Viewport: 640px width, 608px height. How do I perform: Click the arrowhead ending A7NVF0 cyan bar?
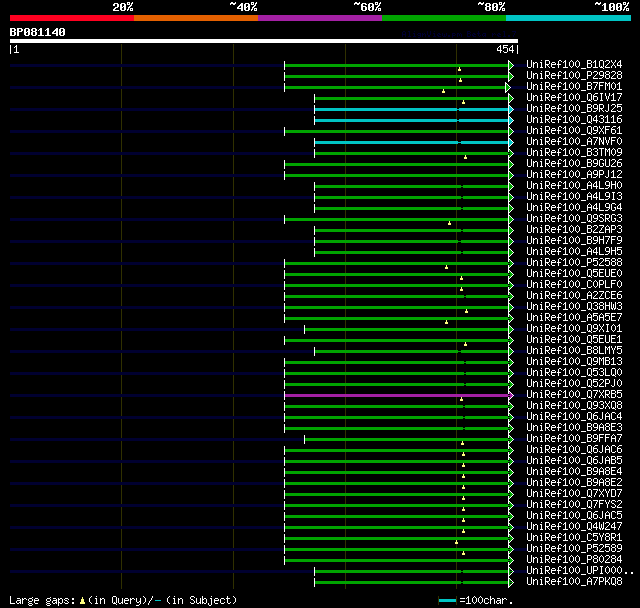pyautogui.click(x=511, y=142)
